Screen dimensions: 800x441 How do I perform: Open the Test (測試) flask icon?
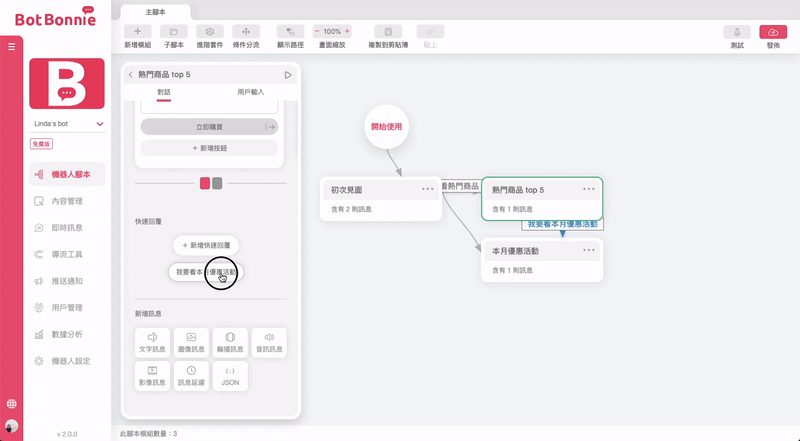coord(737,32)
